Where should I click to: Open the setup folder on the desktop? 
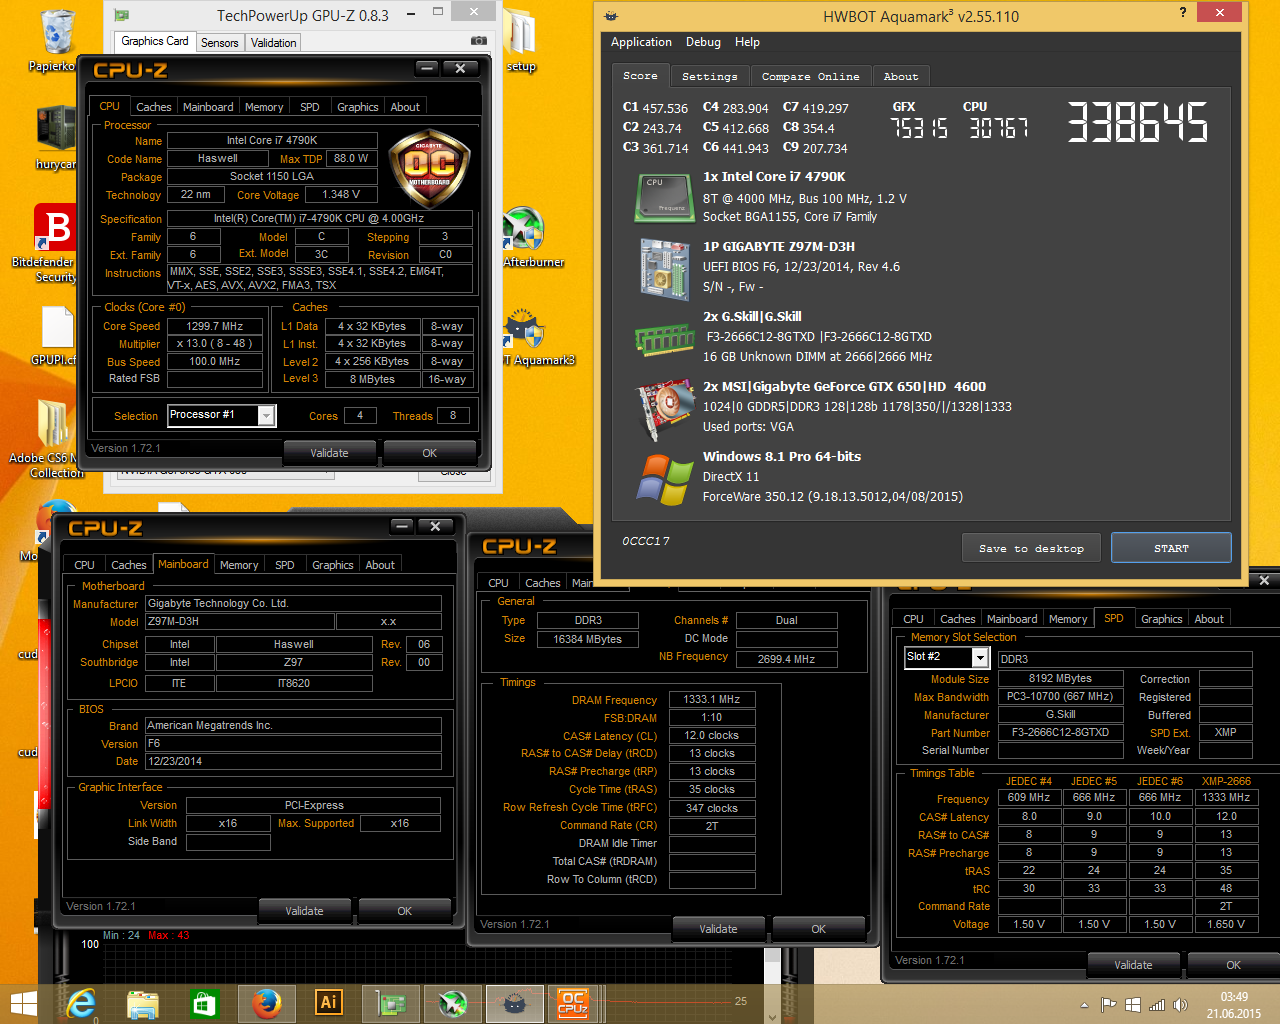(521, 41)
